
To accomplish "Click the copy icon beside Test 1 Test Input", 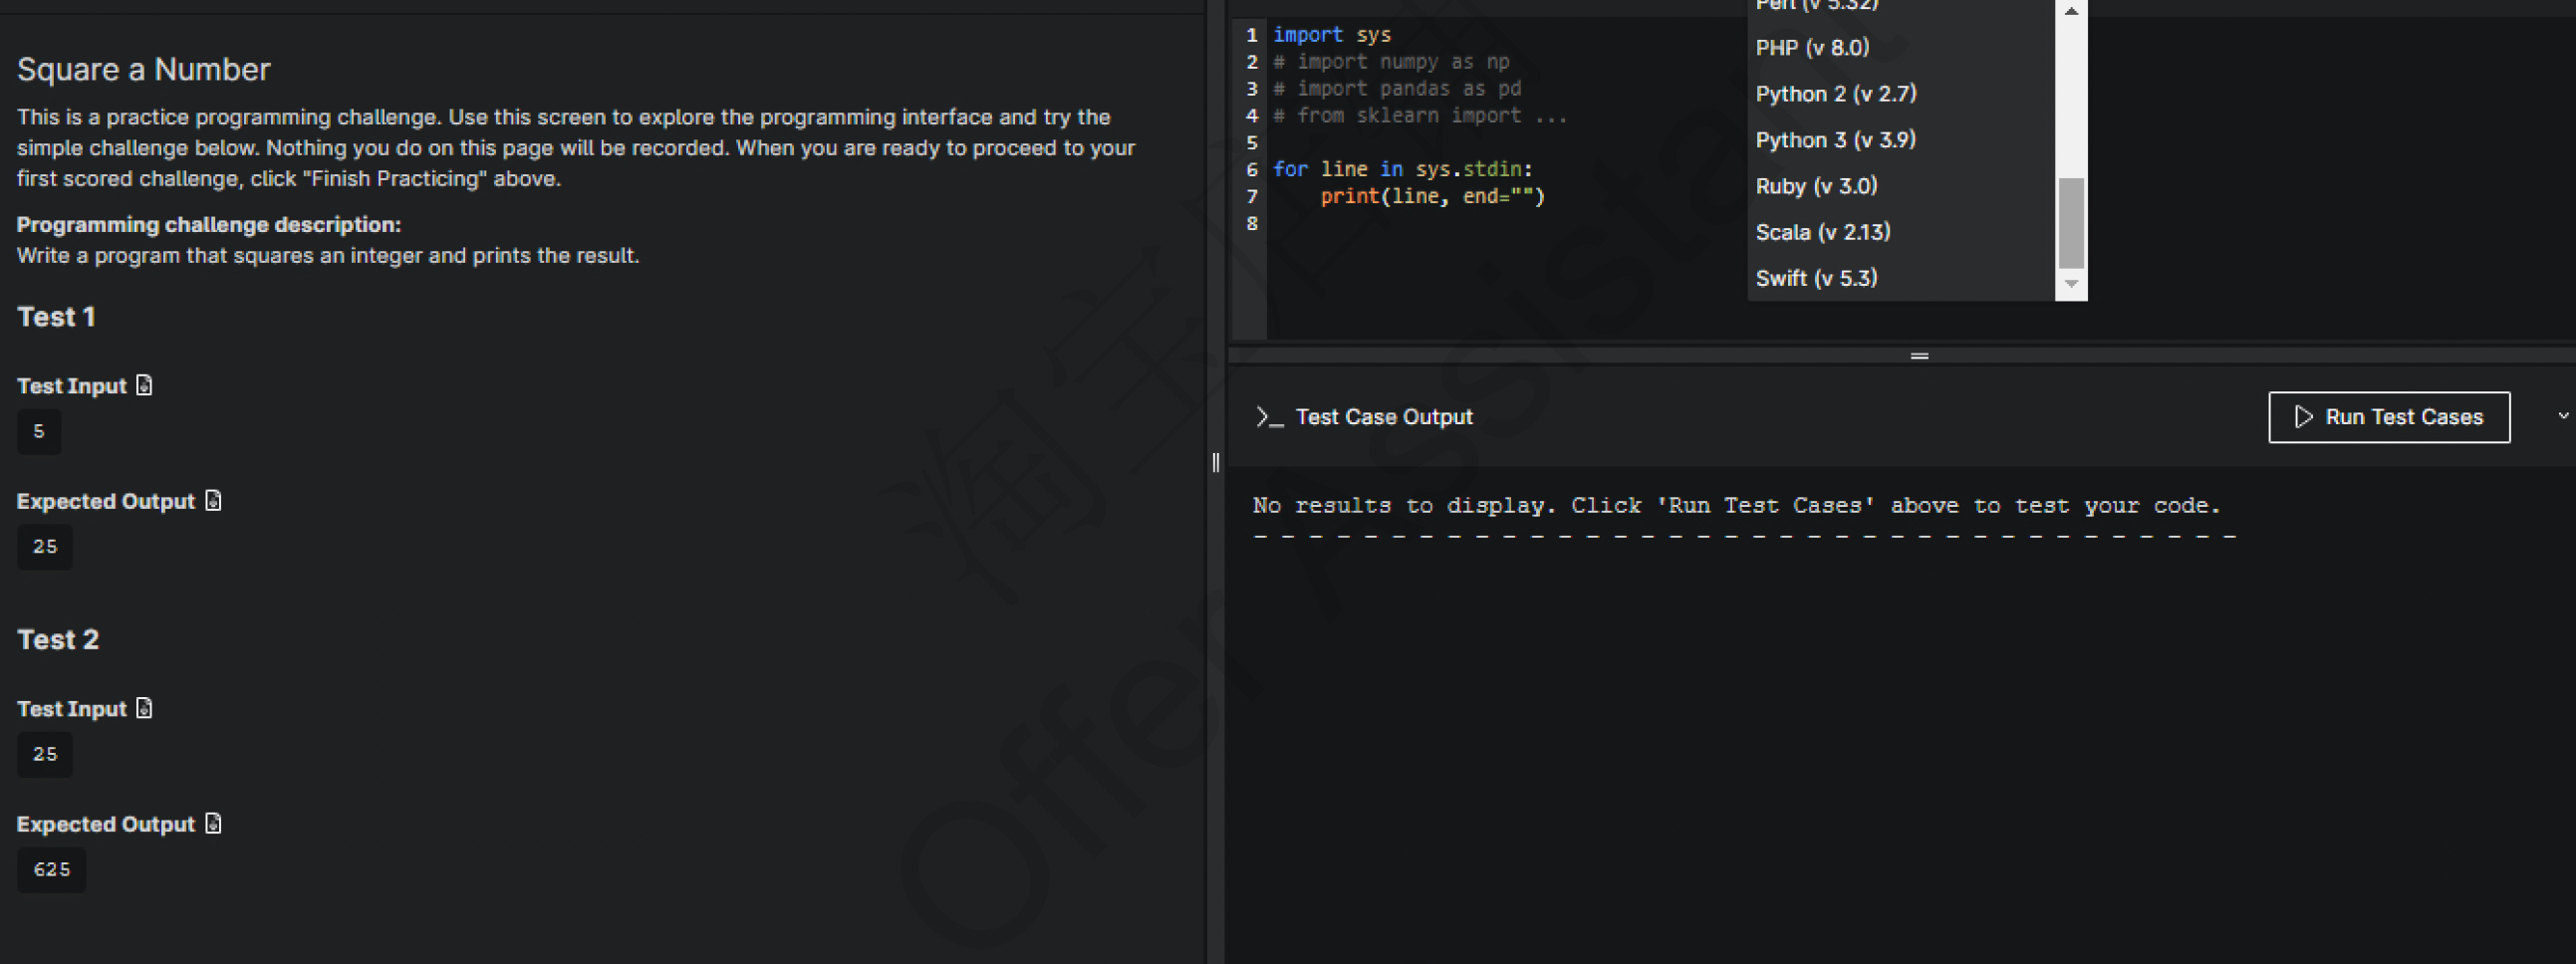I will point(144,384).
